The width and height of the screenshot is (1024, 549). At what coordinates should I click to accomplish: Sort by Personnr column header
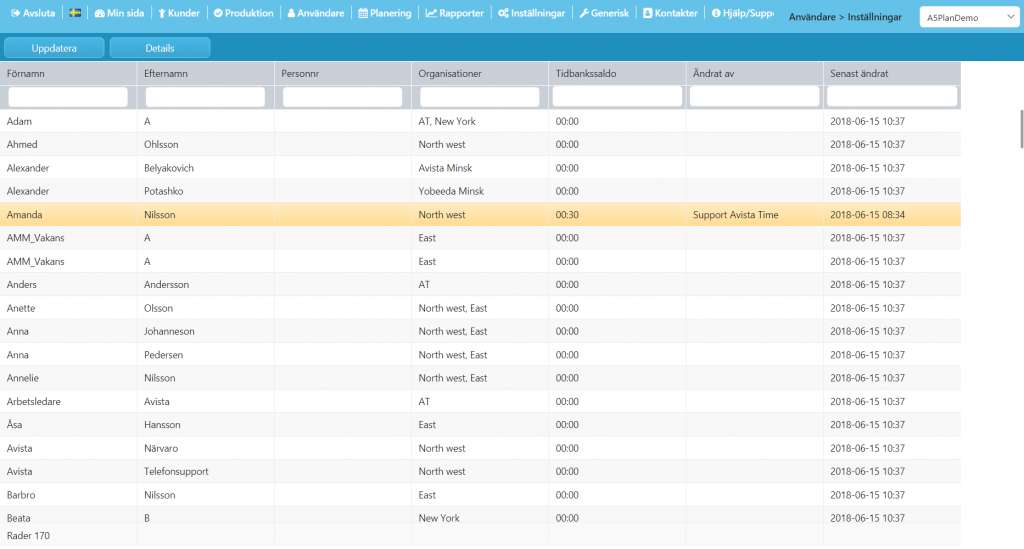[343, 73]
